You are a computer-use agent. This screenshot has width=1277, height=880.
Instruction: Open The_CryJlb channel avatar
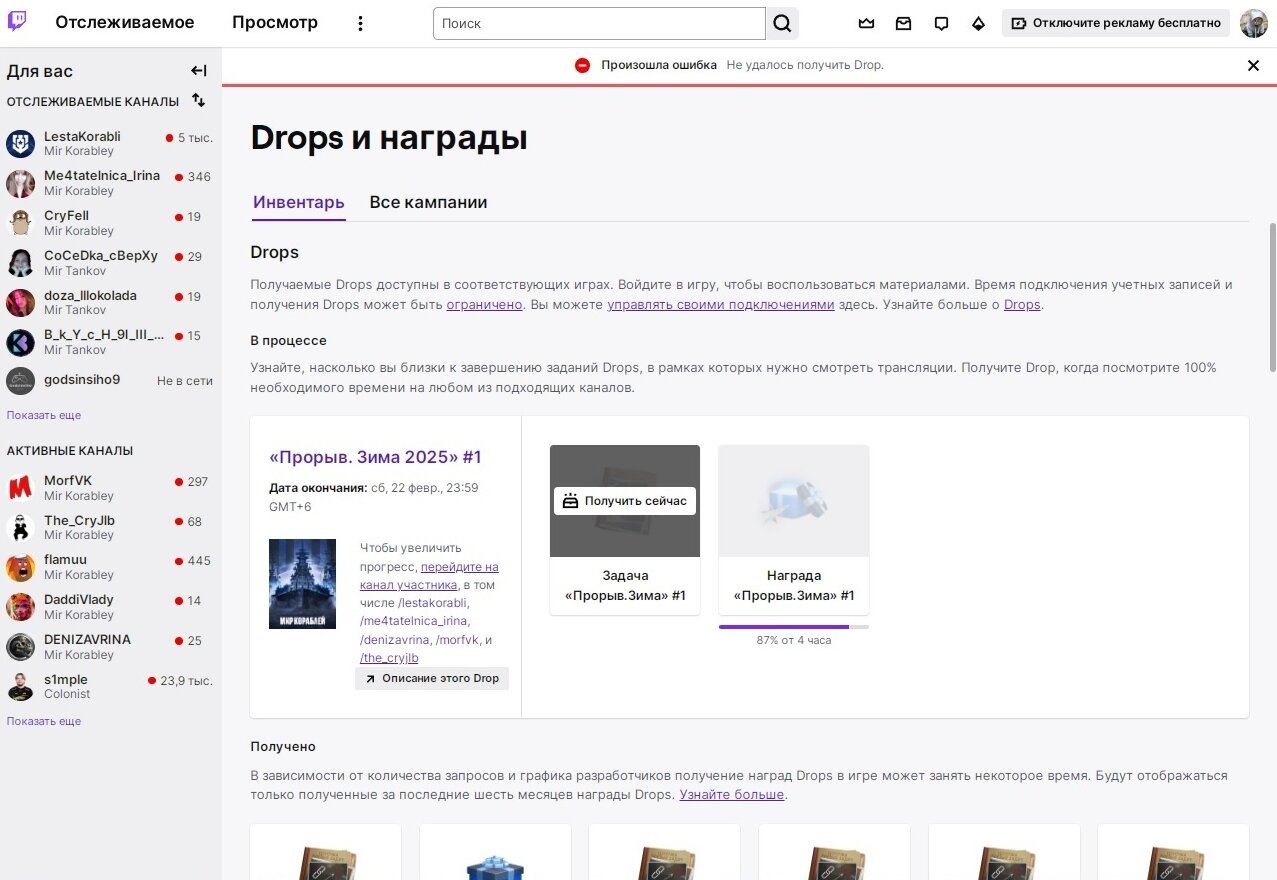[21, 528]
